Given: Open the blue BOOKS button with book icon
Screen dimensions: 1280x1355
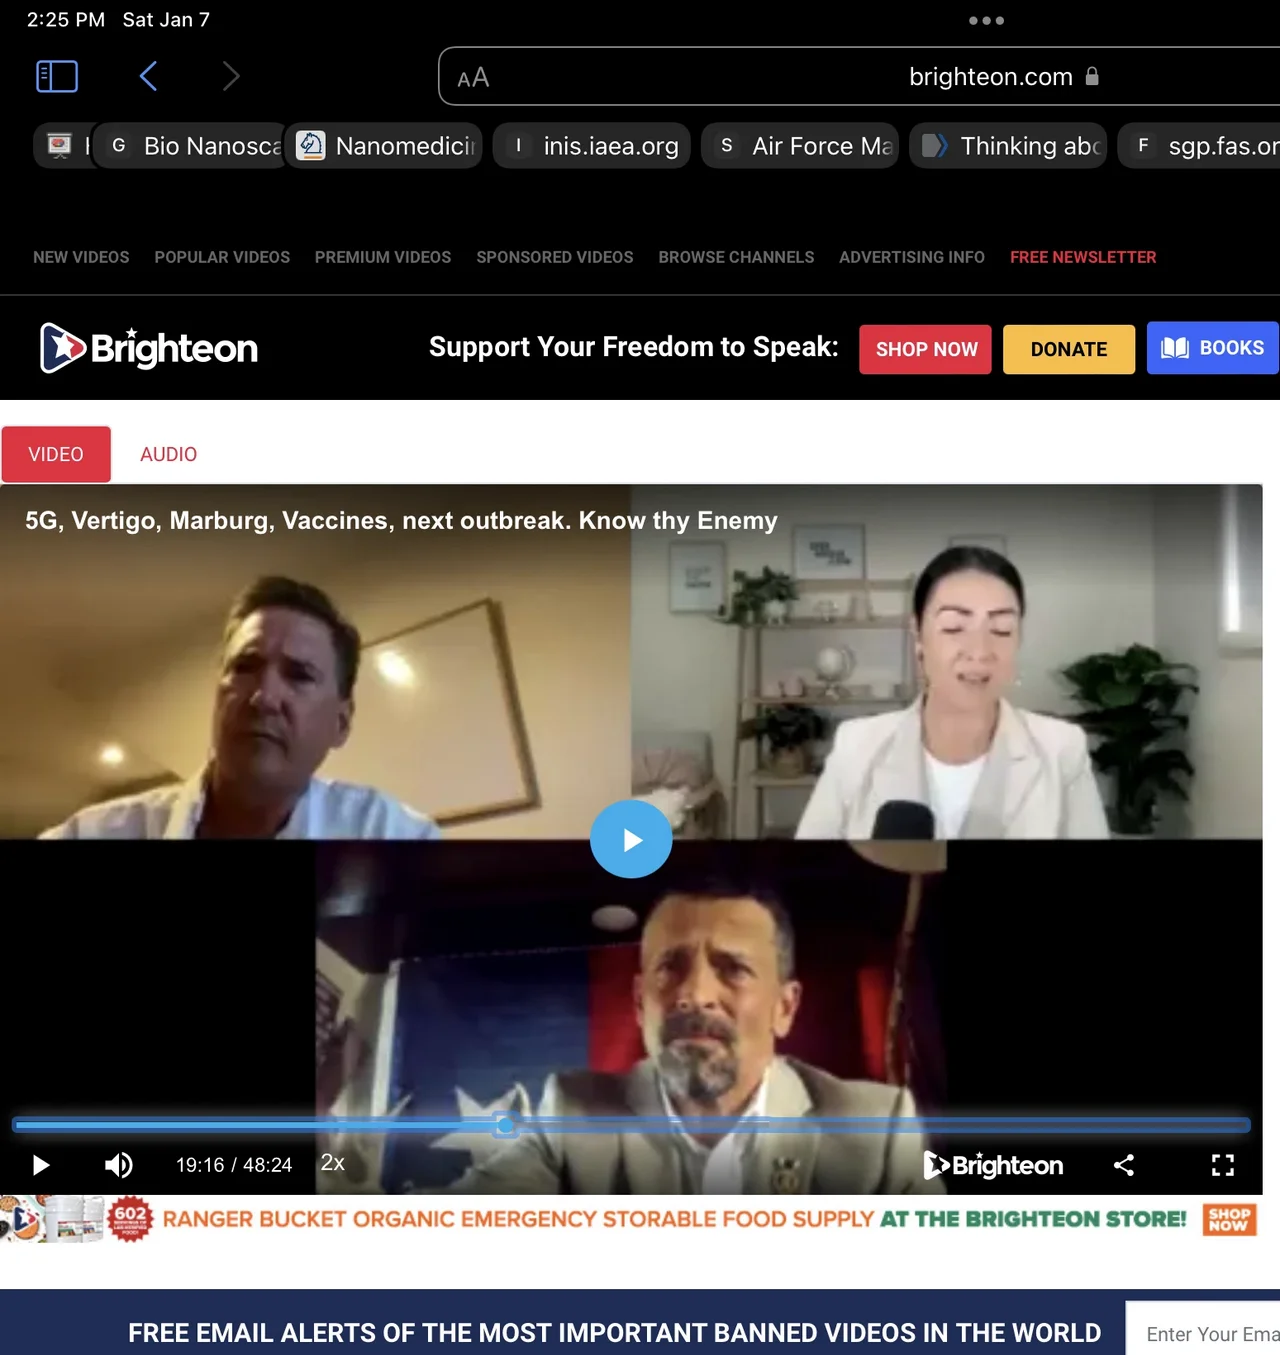Looking at the screenshot, I should (1212, 348).
